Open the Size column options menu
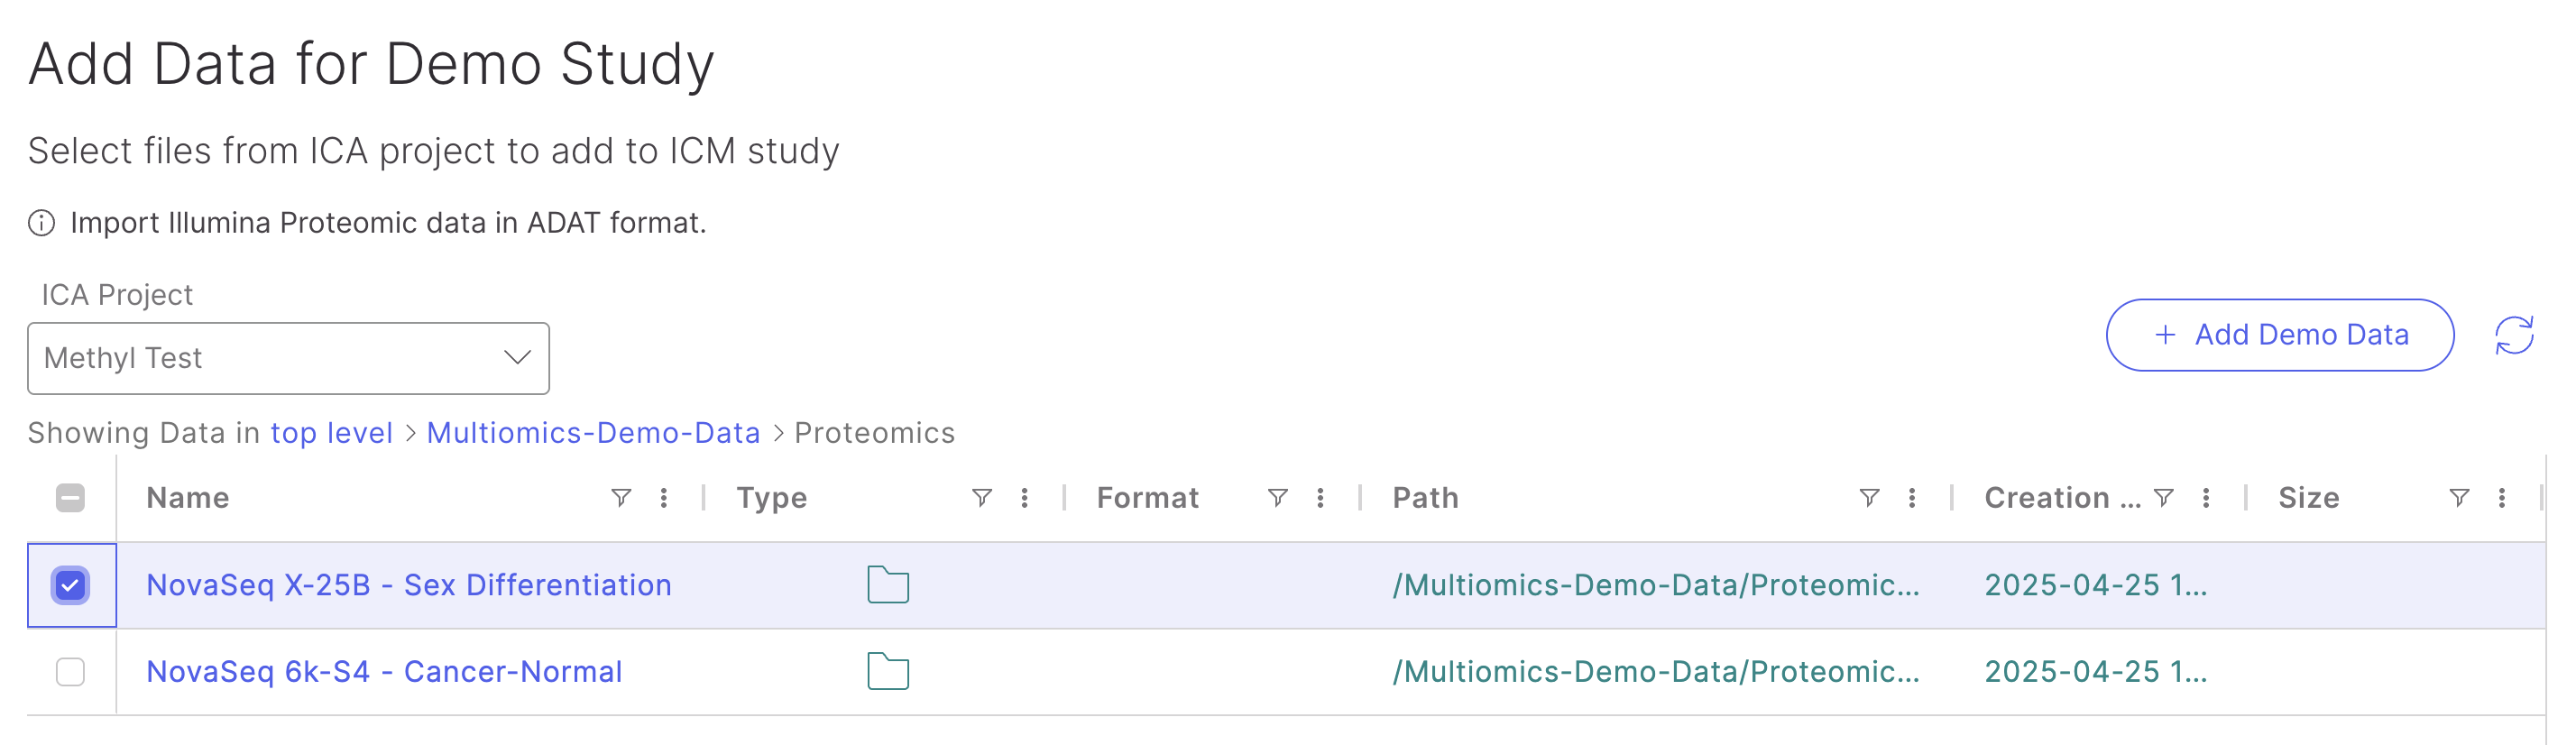2576x745 pixels. [x=2502, y=498]
